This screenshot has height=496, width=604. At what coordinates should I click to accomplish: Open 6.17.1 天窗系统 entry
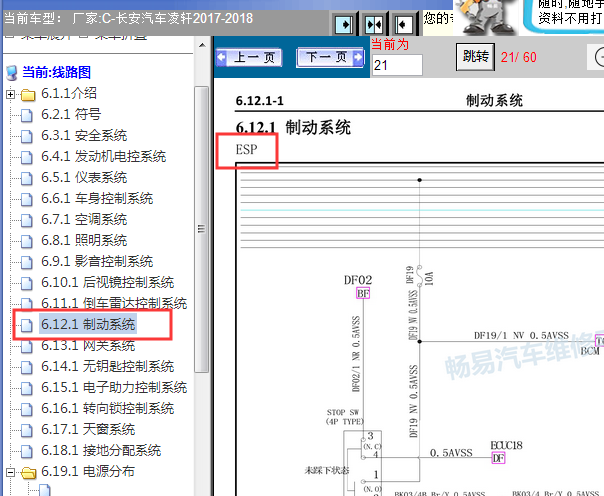(x=88, y=429)
